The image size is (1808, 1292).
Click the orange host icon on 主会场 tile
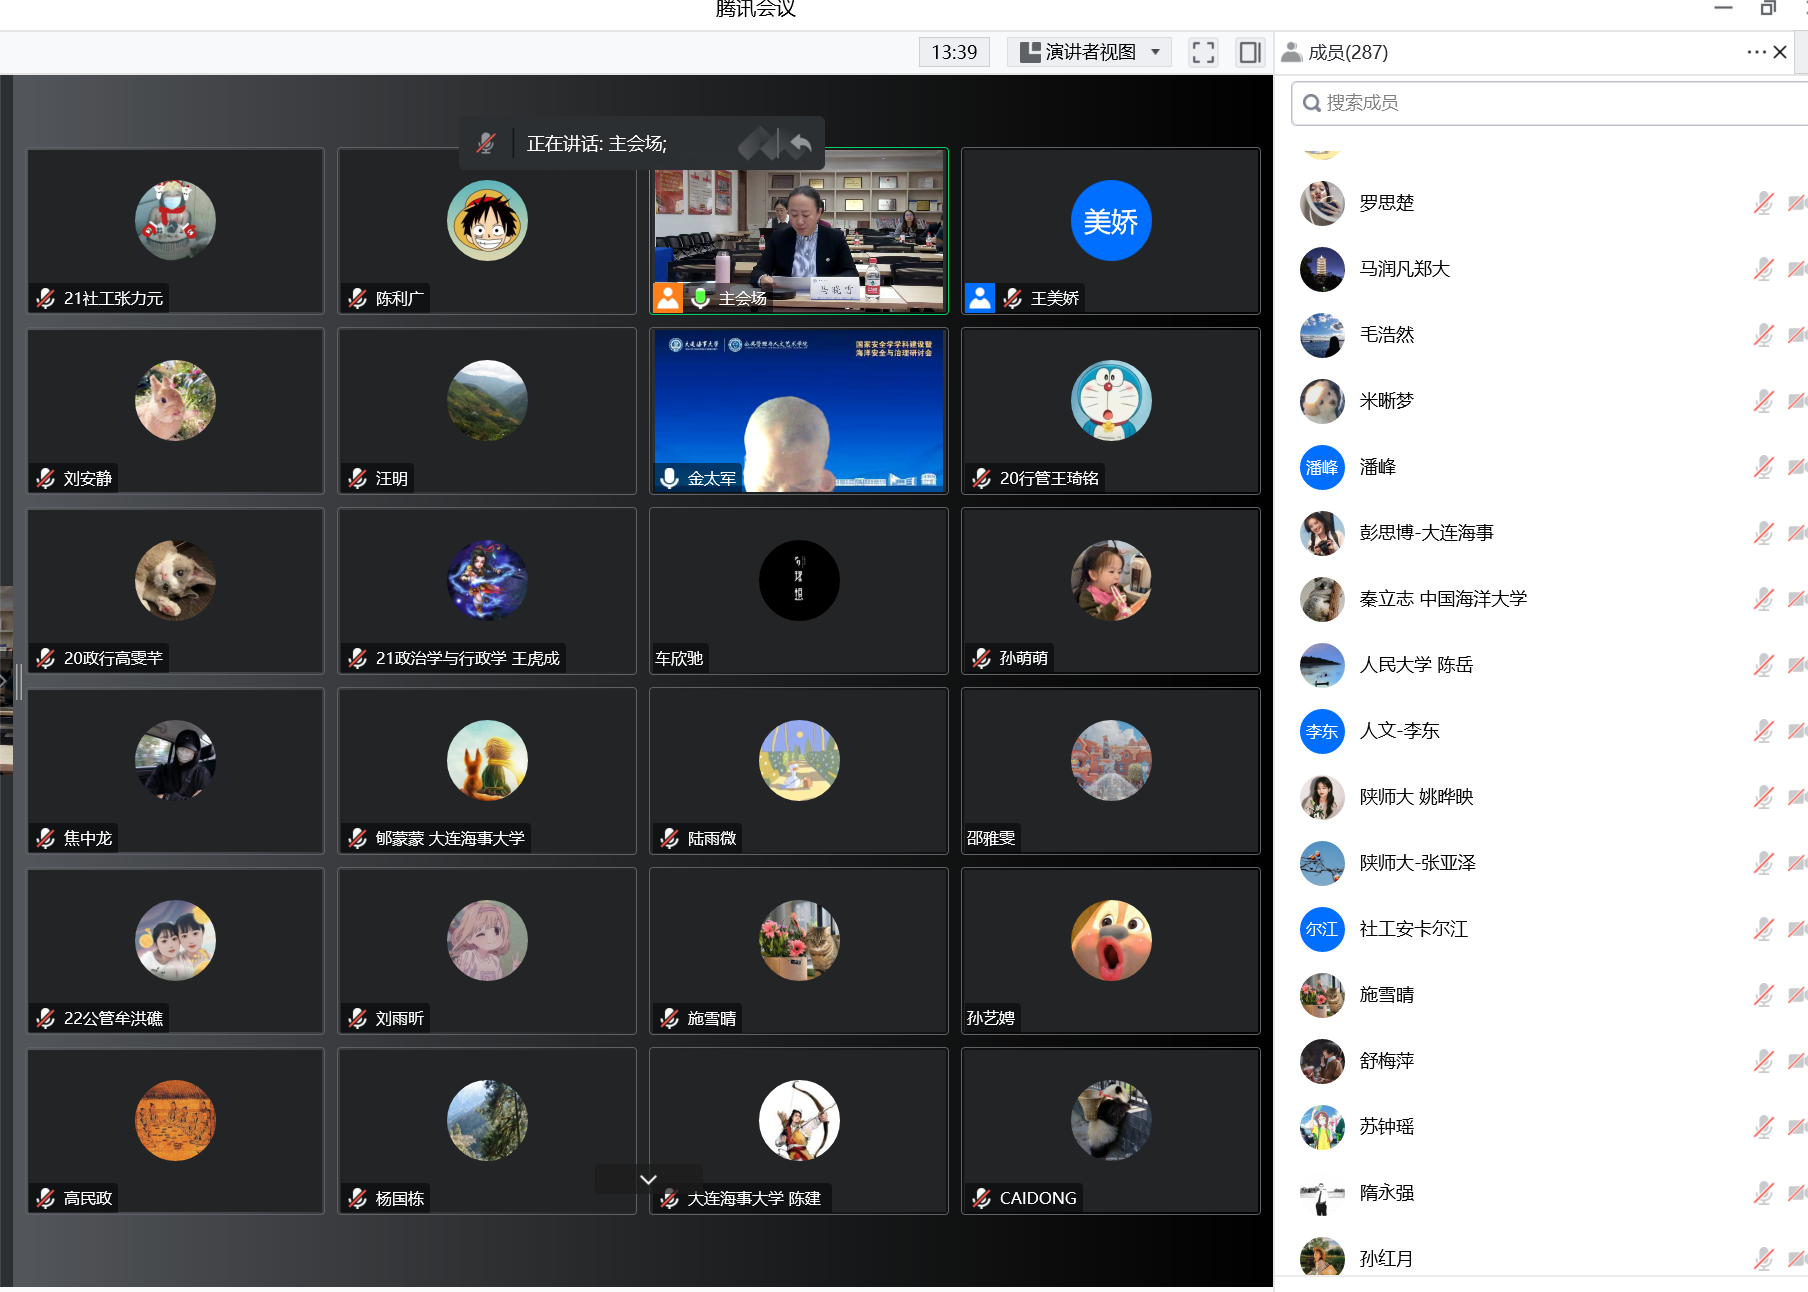pyautogui.click(x=667, y=298)
